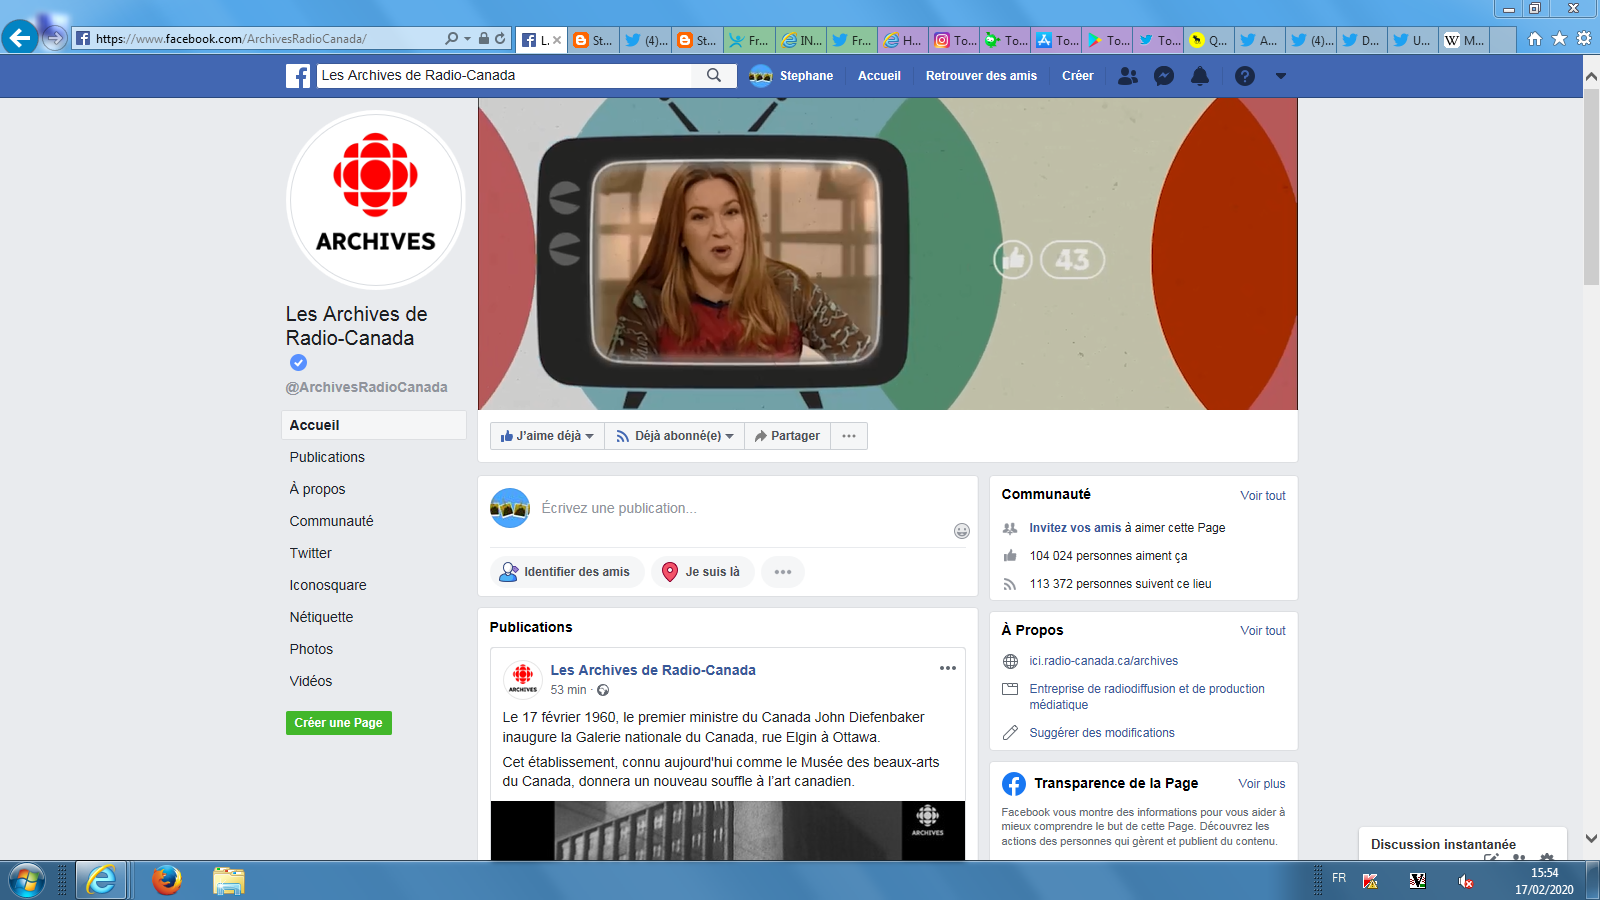The width and height of the screenshot is (1600, 900).
Task: Click Accueil in the Facebook top bar
Action: pyautogui.click(x=879, y=76)
